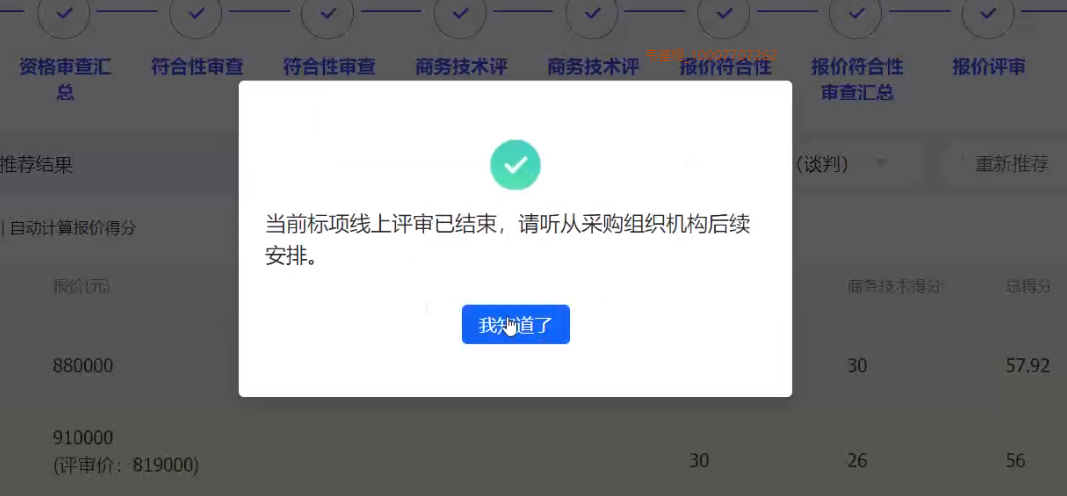Switch to the 报价评审 step label

tap(988, 67)
